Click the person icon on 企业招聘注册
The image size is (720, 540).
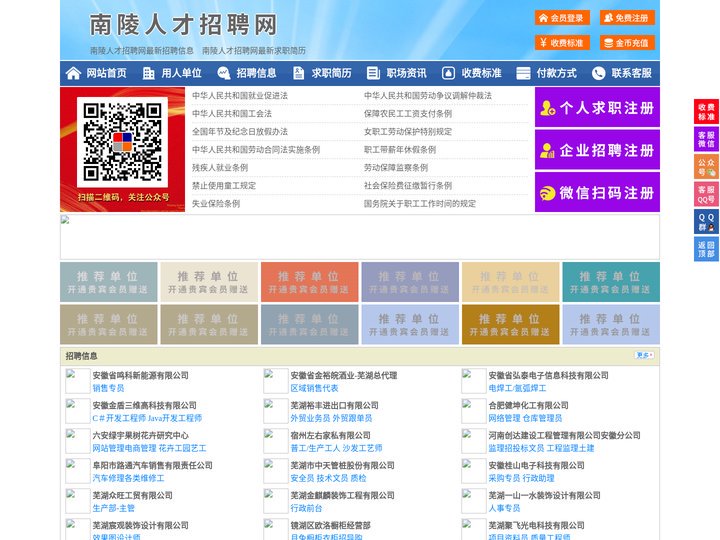pyautogui.click(x=547, y=150)
